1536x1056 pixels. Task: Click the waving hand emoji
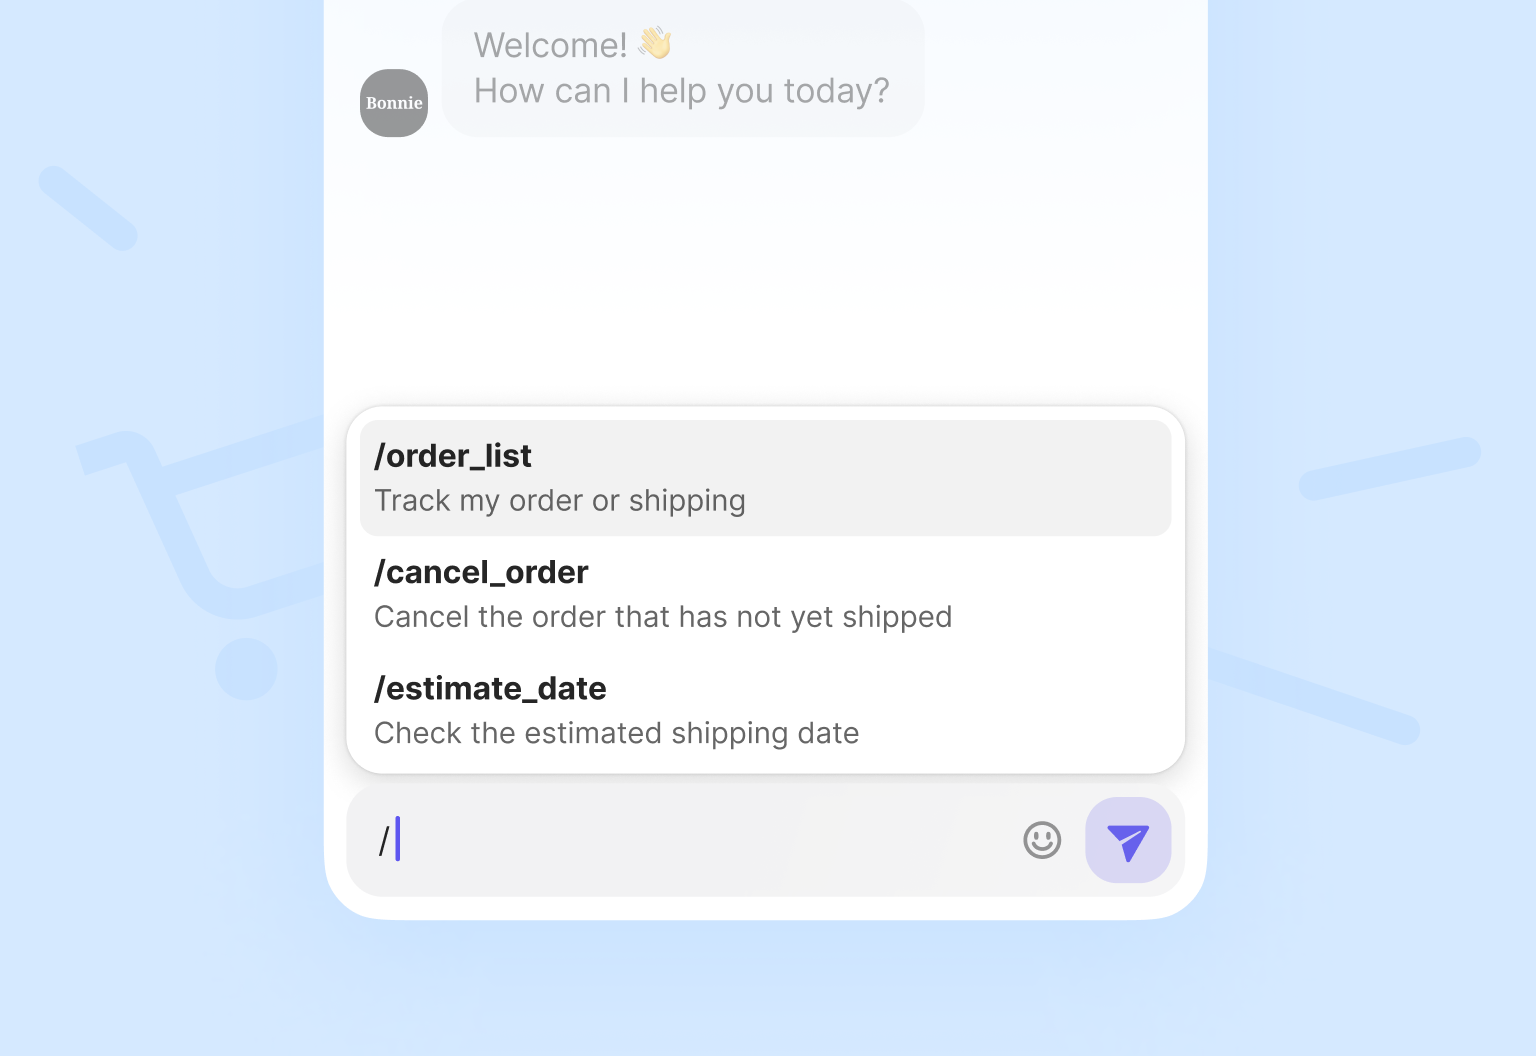tap(655, 43)
